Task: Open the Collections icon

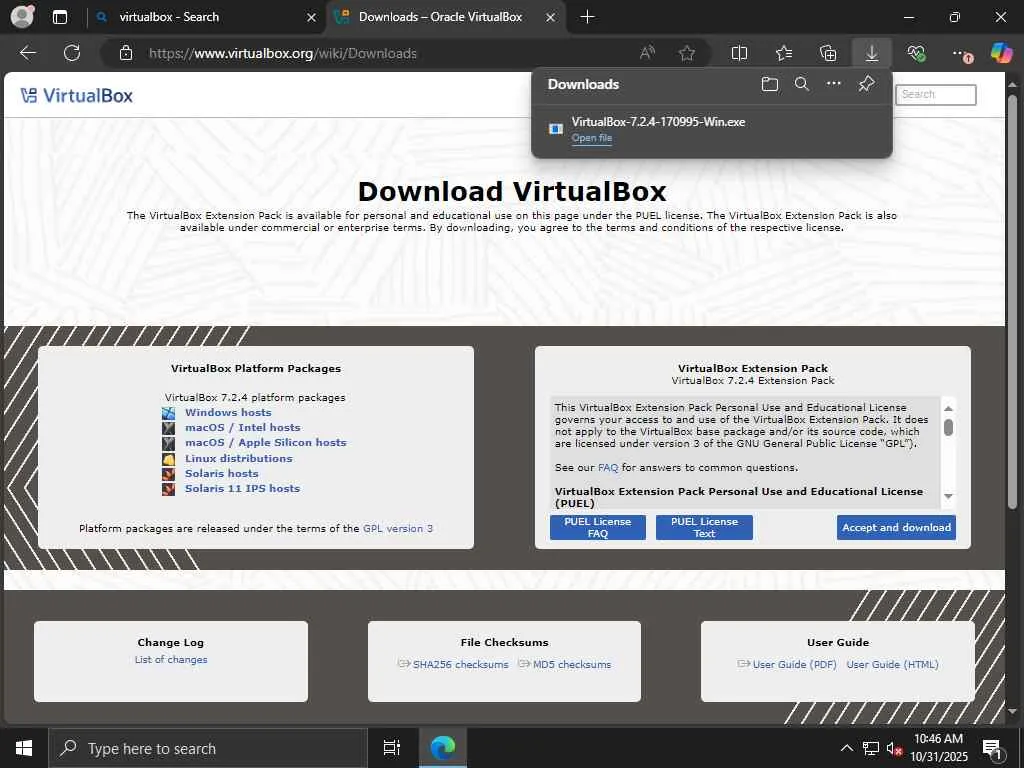Action: click(x=828, y=53)
